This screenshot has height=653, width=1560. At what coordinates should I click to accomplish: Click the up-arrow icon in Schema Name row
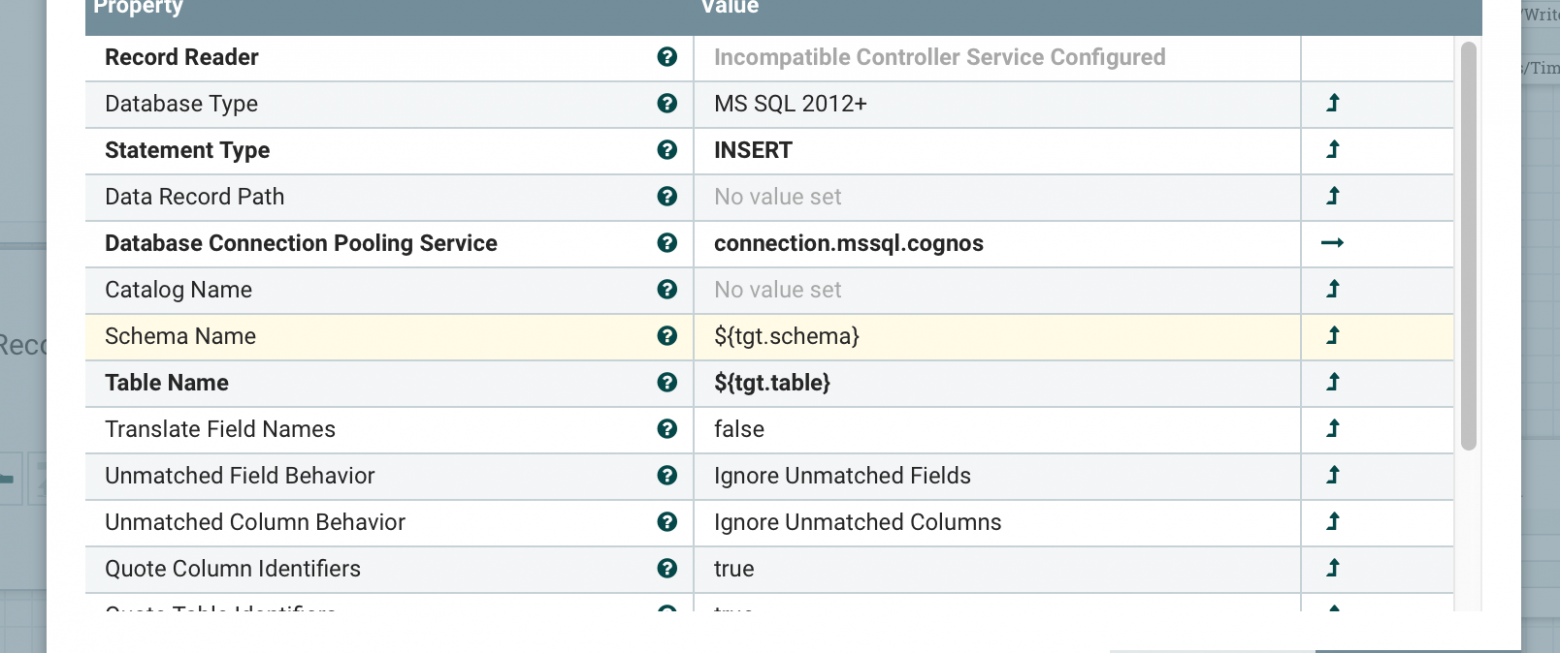click(1332, 336)
